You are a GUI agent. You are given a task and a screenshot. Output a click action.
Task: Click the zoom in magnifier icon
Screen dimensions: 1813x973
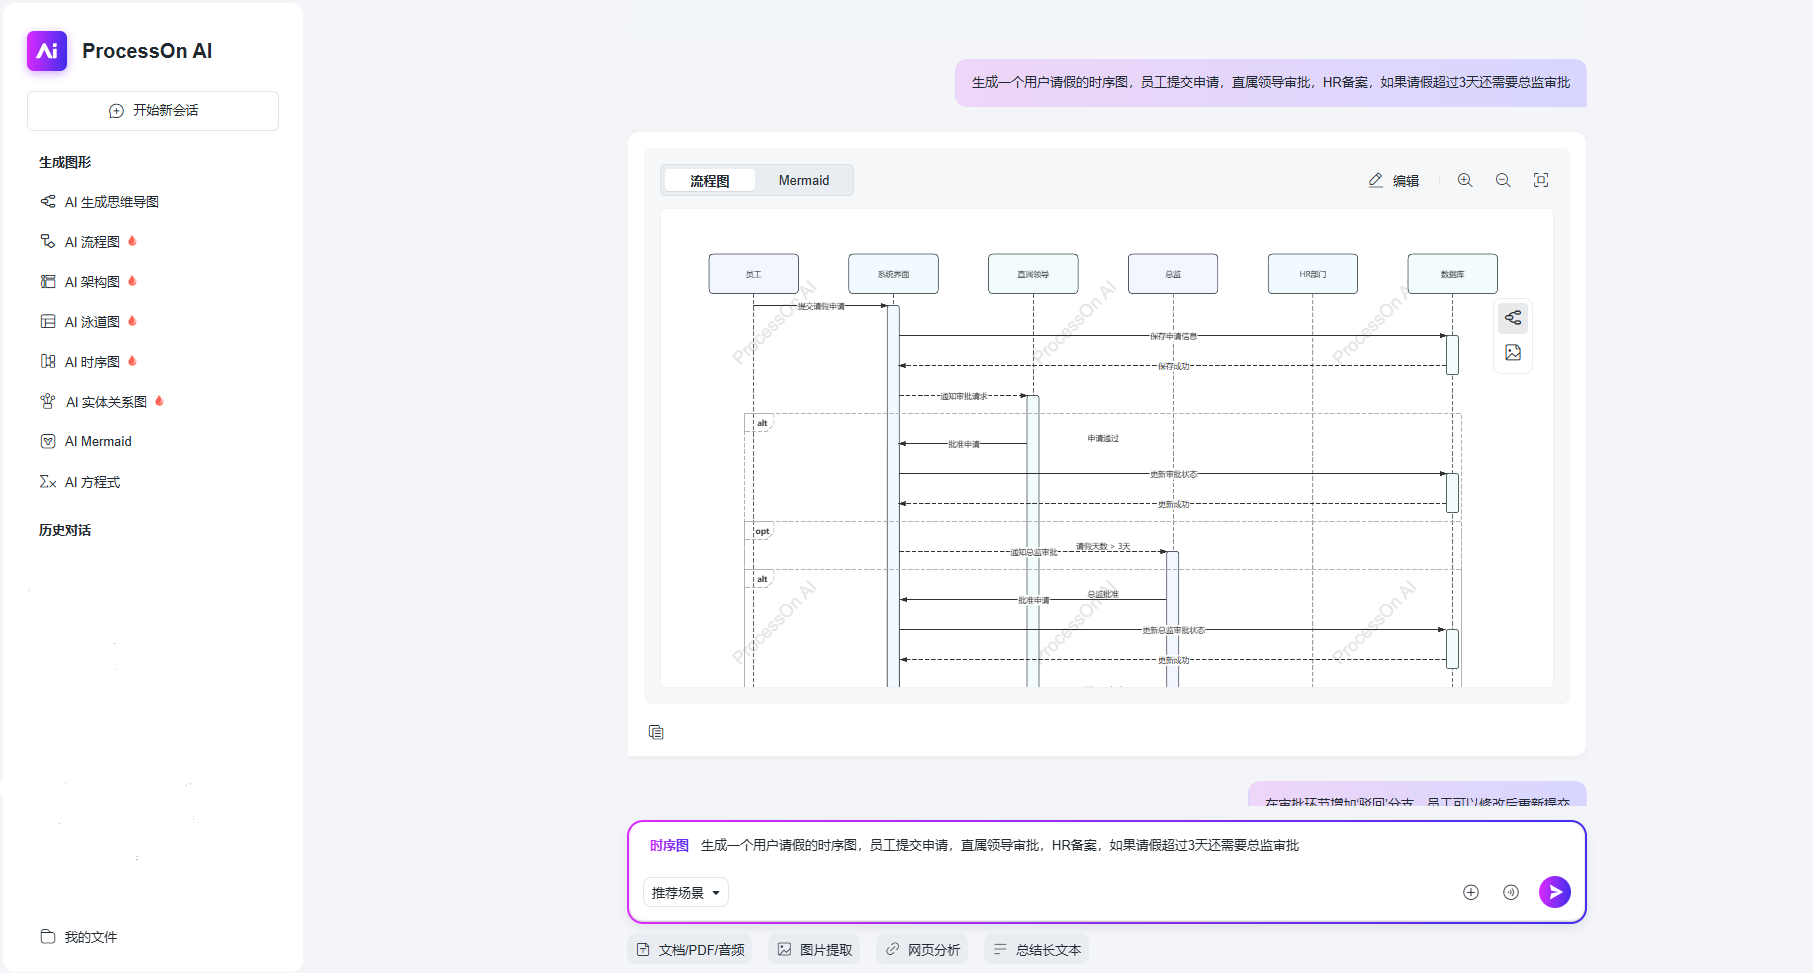click(x=1465, y=180)
